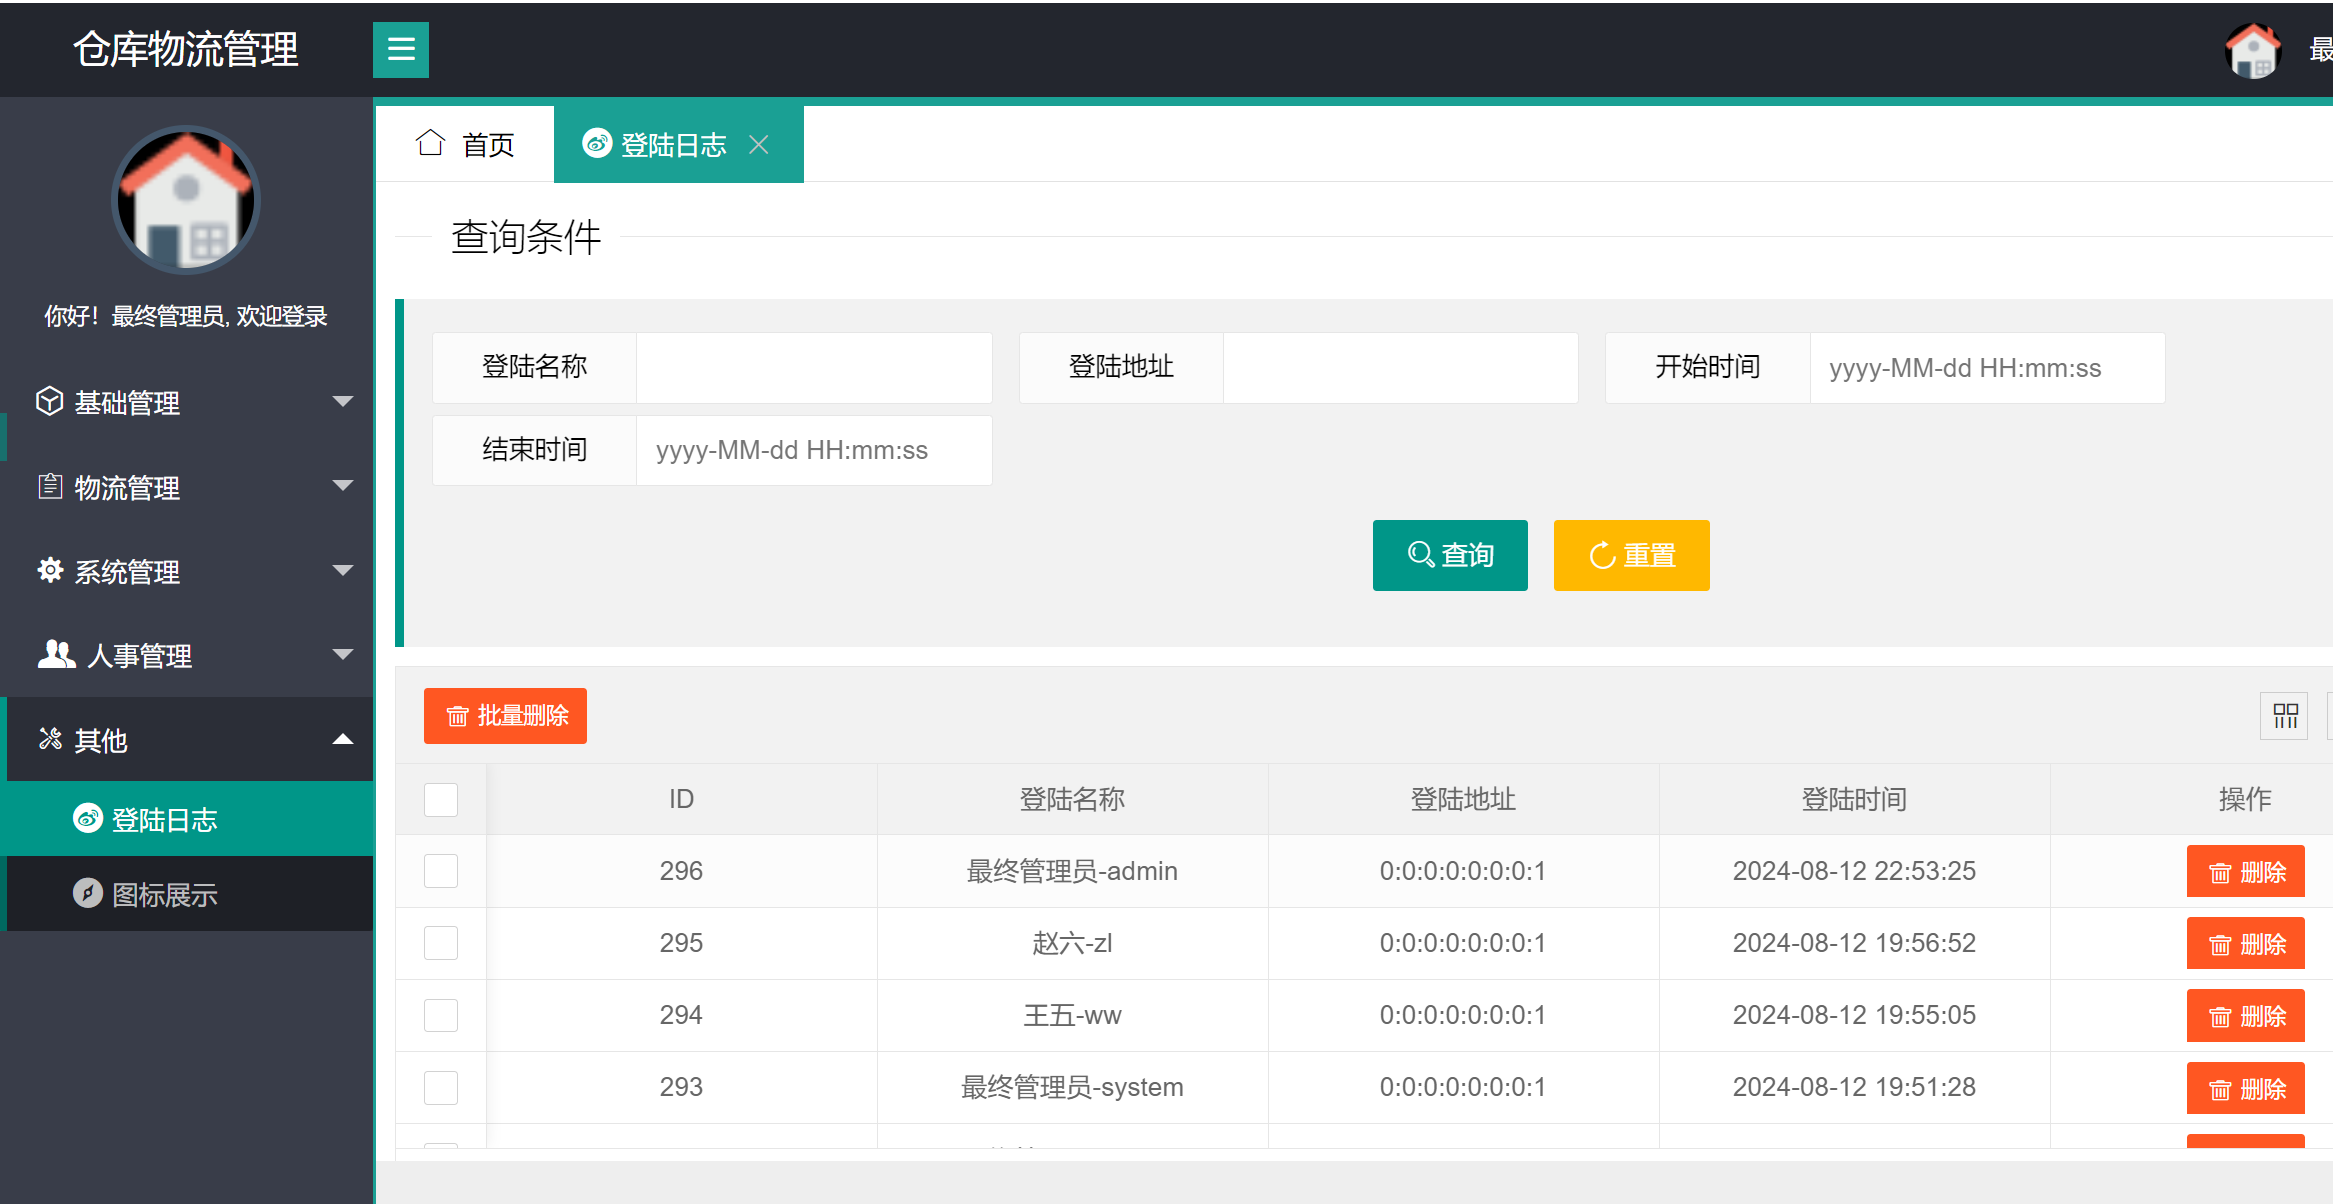Click the clipboard icon beside 物流管理
The width and height of the screenshot is (2333, 1204).
[50, 486]
